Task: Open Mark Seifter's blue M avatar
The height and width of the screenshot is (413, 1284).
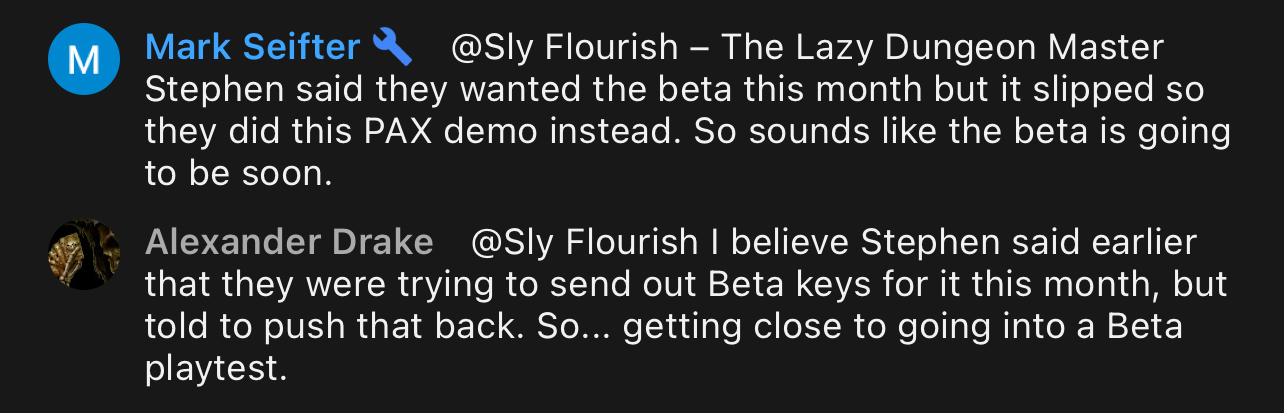Action: (x=84, y=59)
